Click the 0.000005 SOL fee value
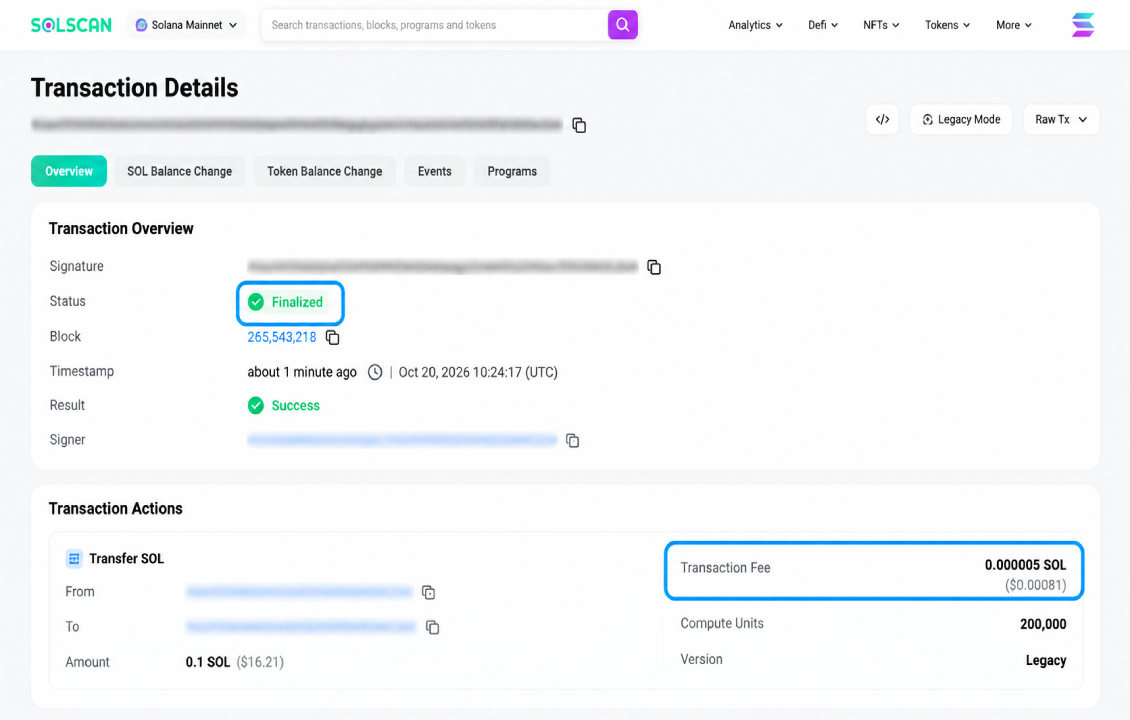The image size is (1130, 720). pyautogui.click(x=1026, y=565)
